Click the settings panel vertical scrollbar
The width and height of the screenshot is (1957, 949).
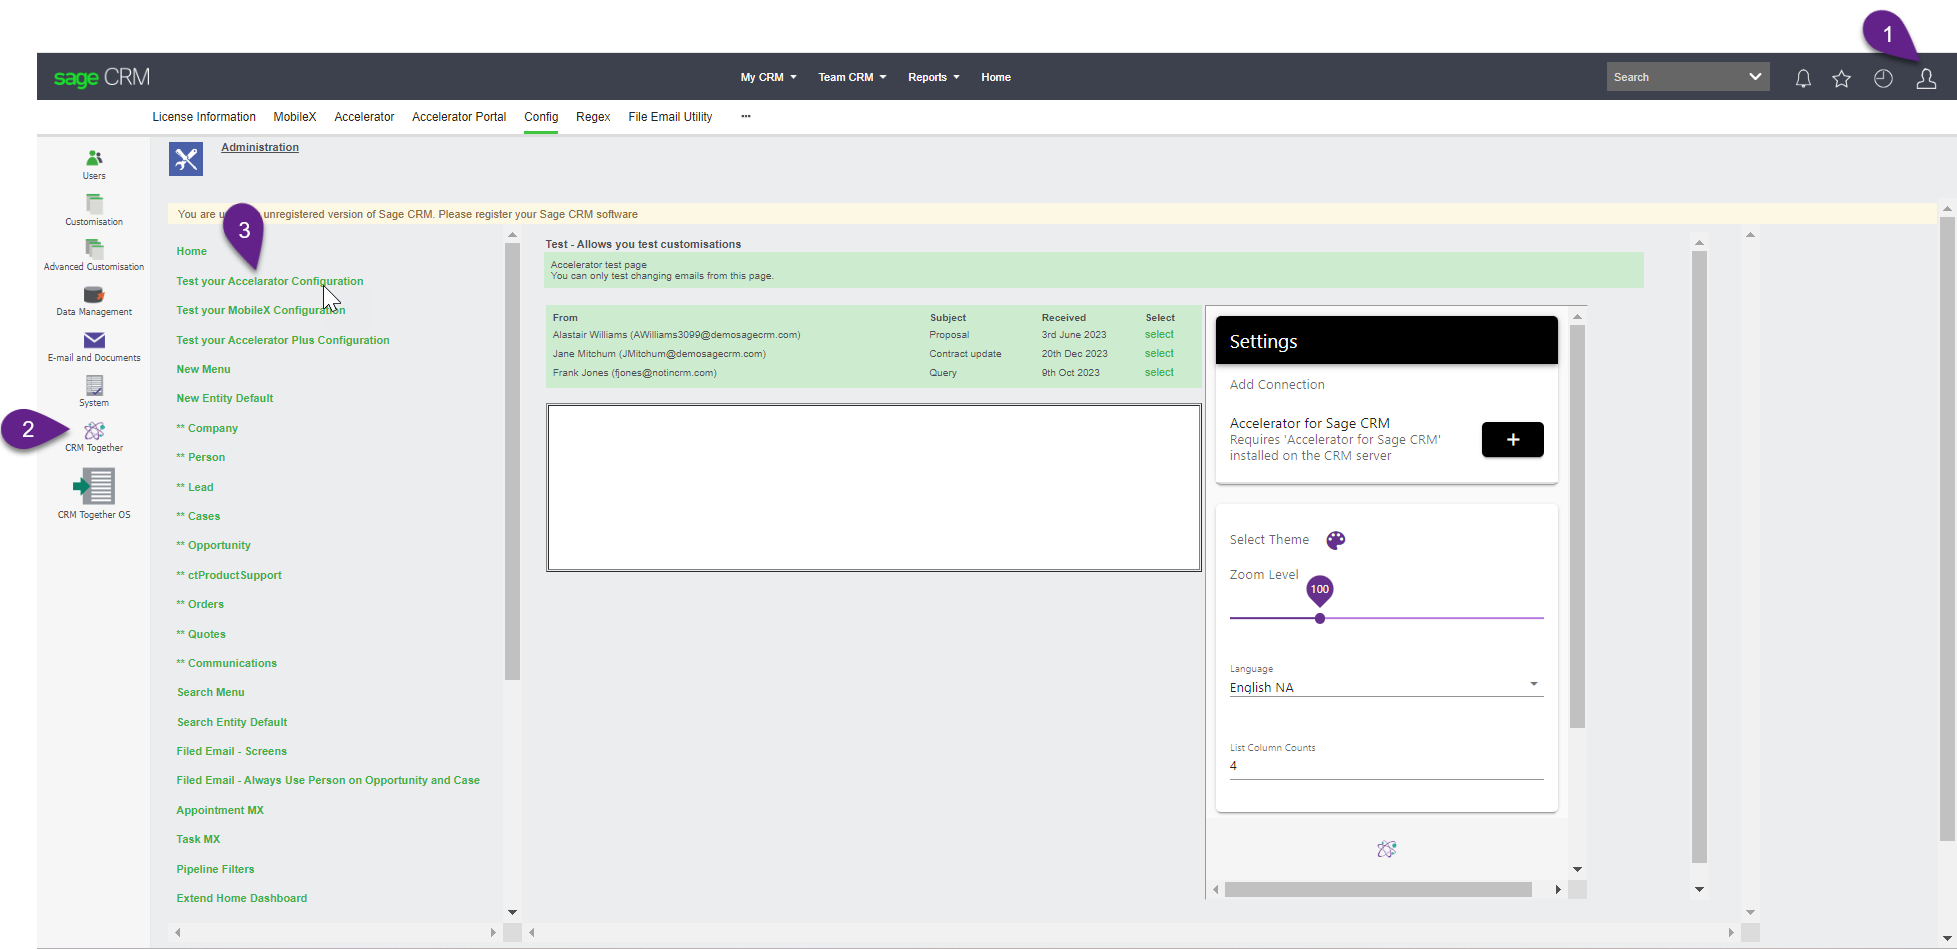1577,526
